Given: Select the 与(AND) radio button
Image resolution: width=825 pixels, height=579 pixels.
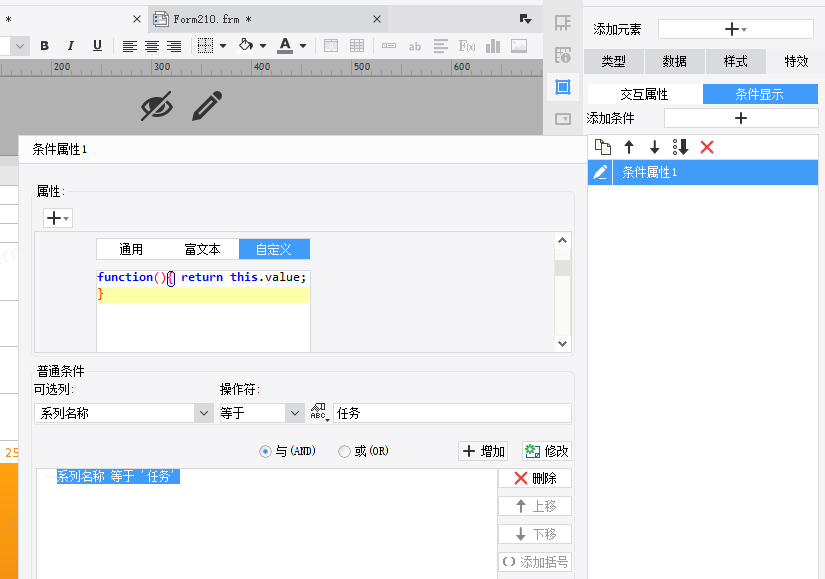Looking at the screenshot, I should point(265,451).
